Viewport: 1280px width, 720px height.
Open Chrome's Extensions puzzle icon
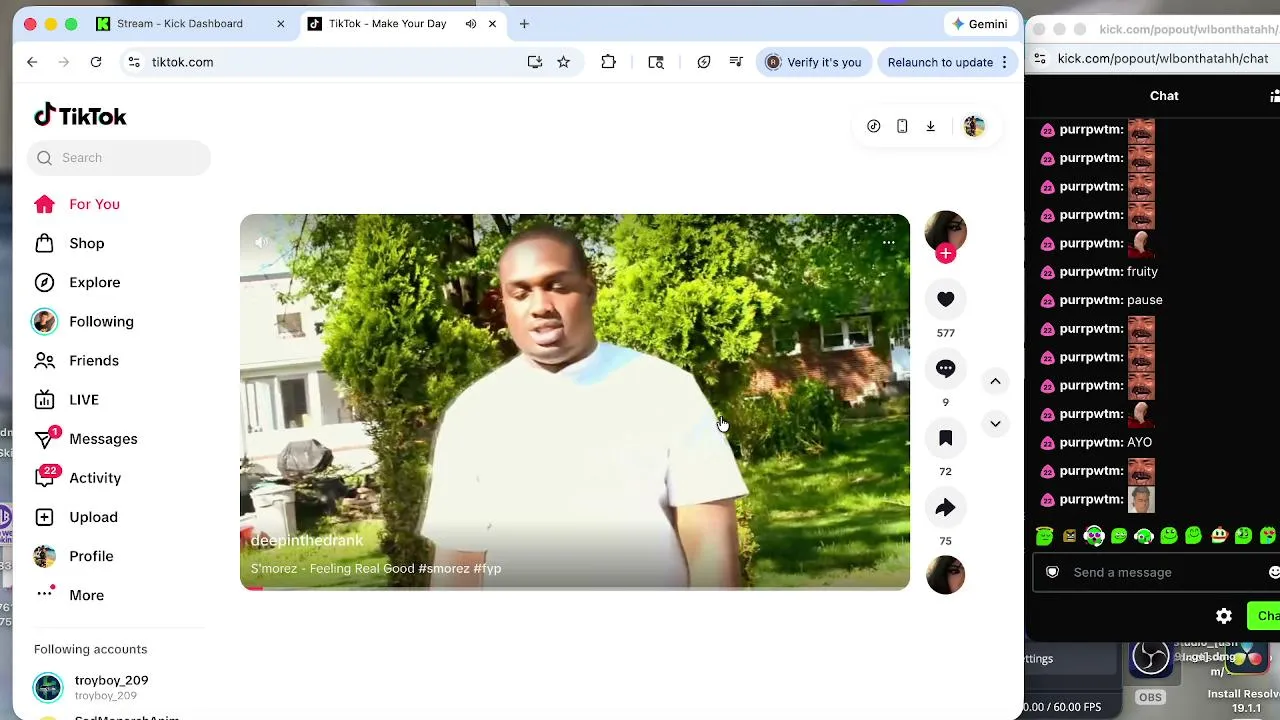608,62
